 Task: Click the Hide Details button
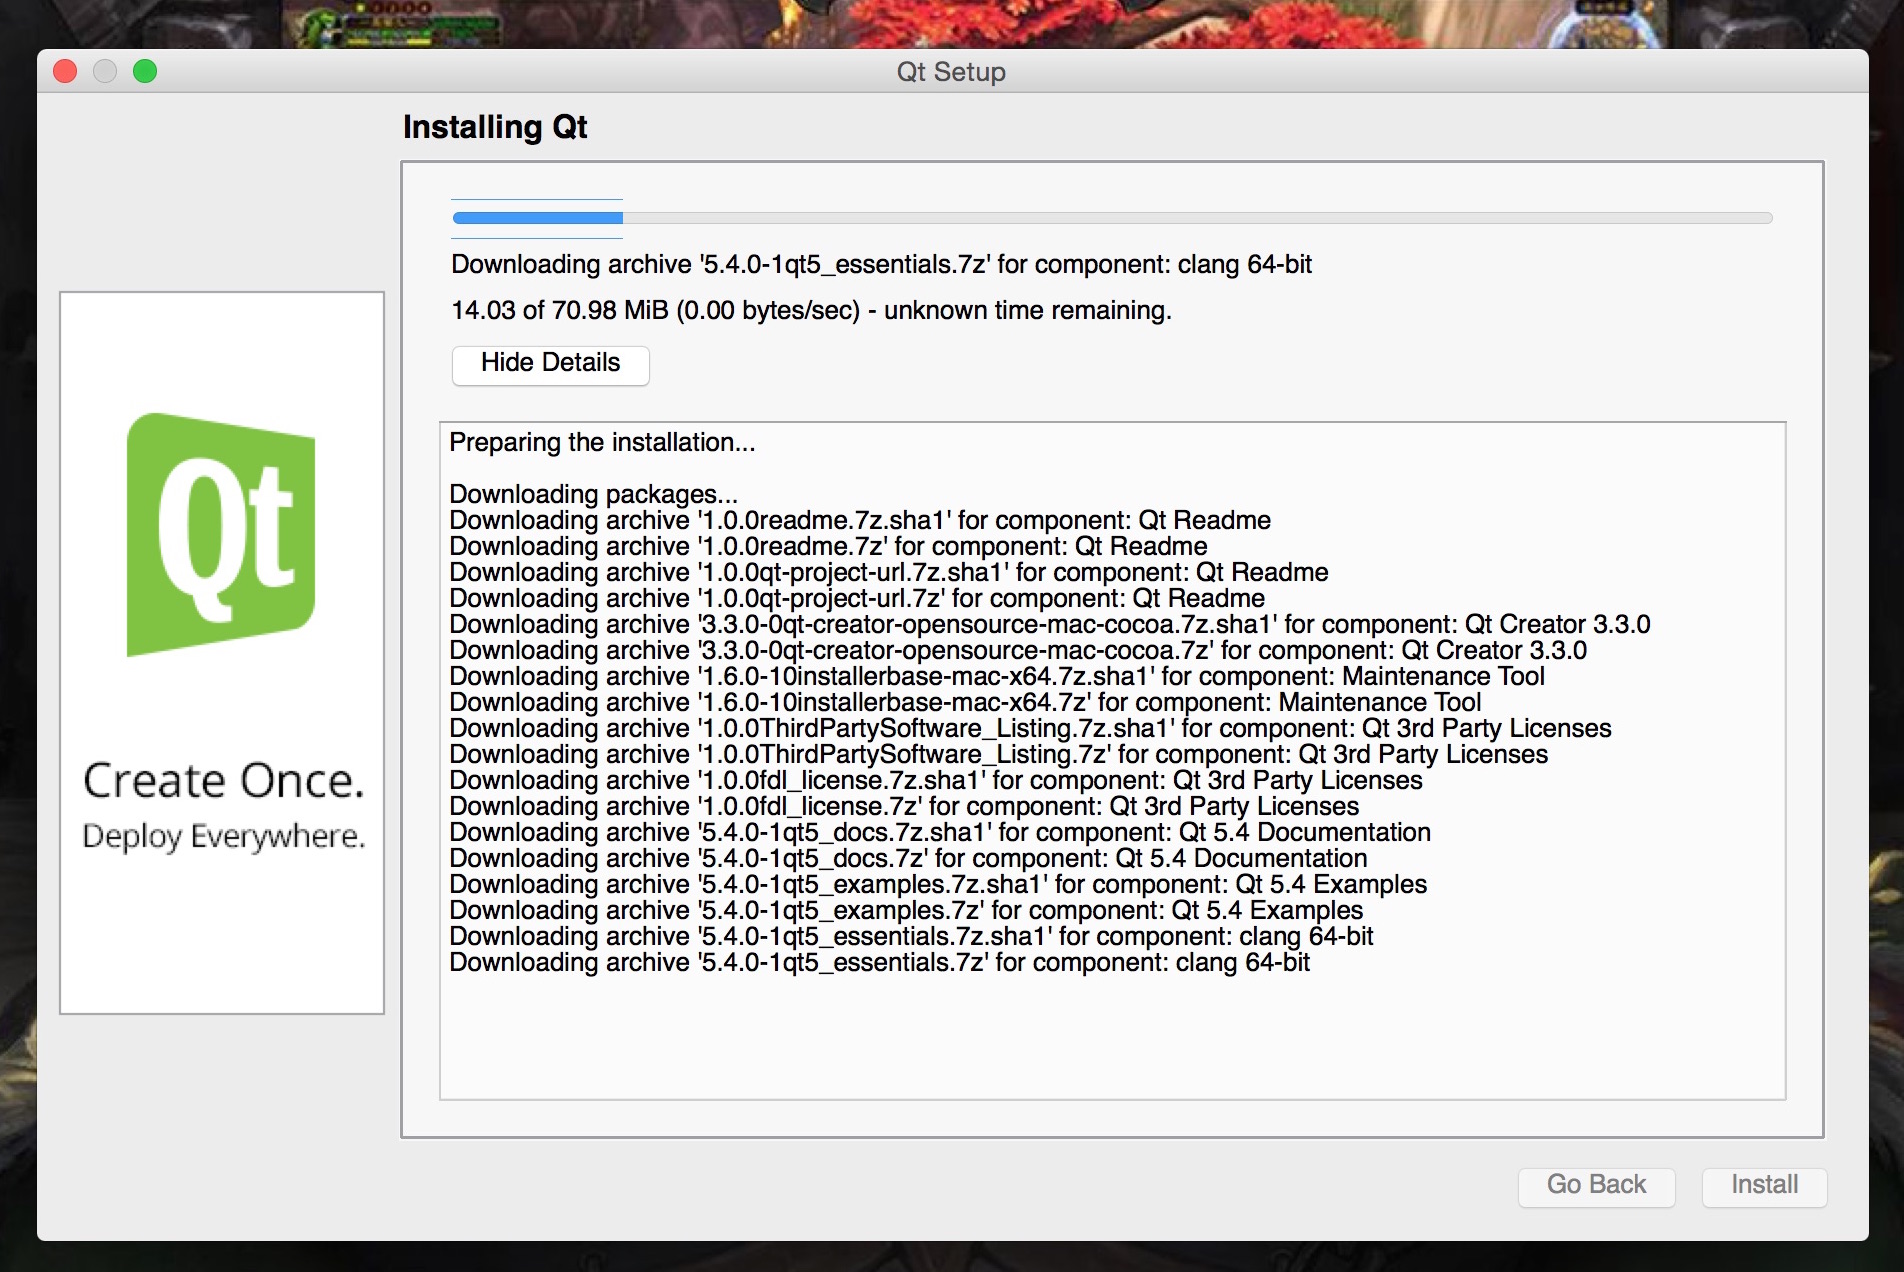point(550,364)
